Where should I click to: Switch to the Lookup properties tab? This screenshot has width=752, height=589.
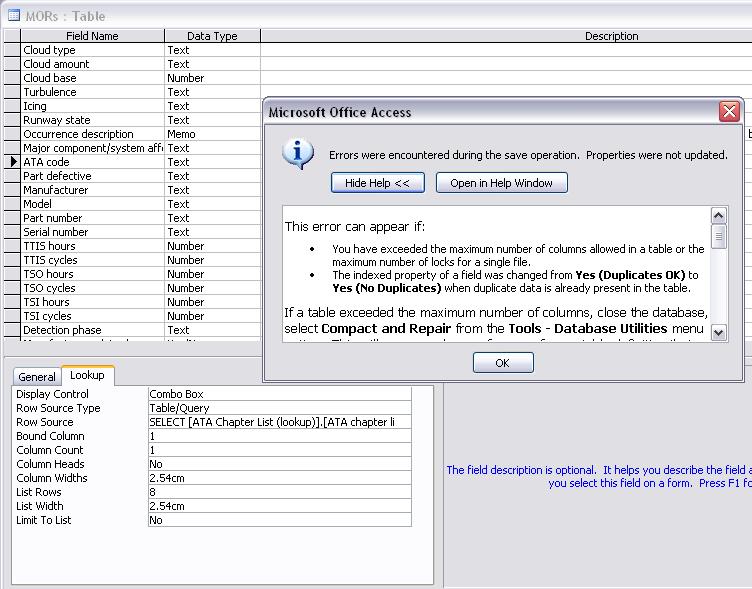87,375
